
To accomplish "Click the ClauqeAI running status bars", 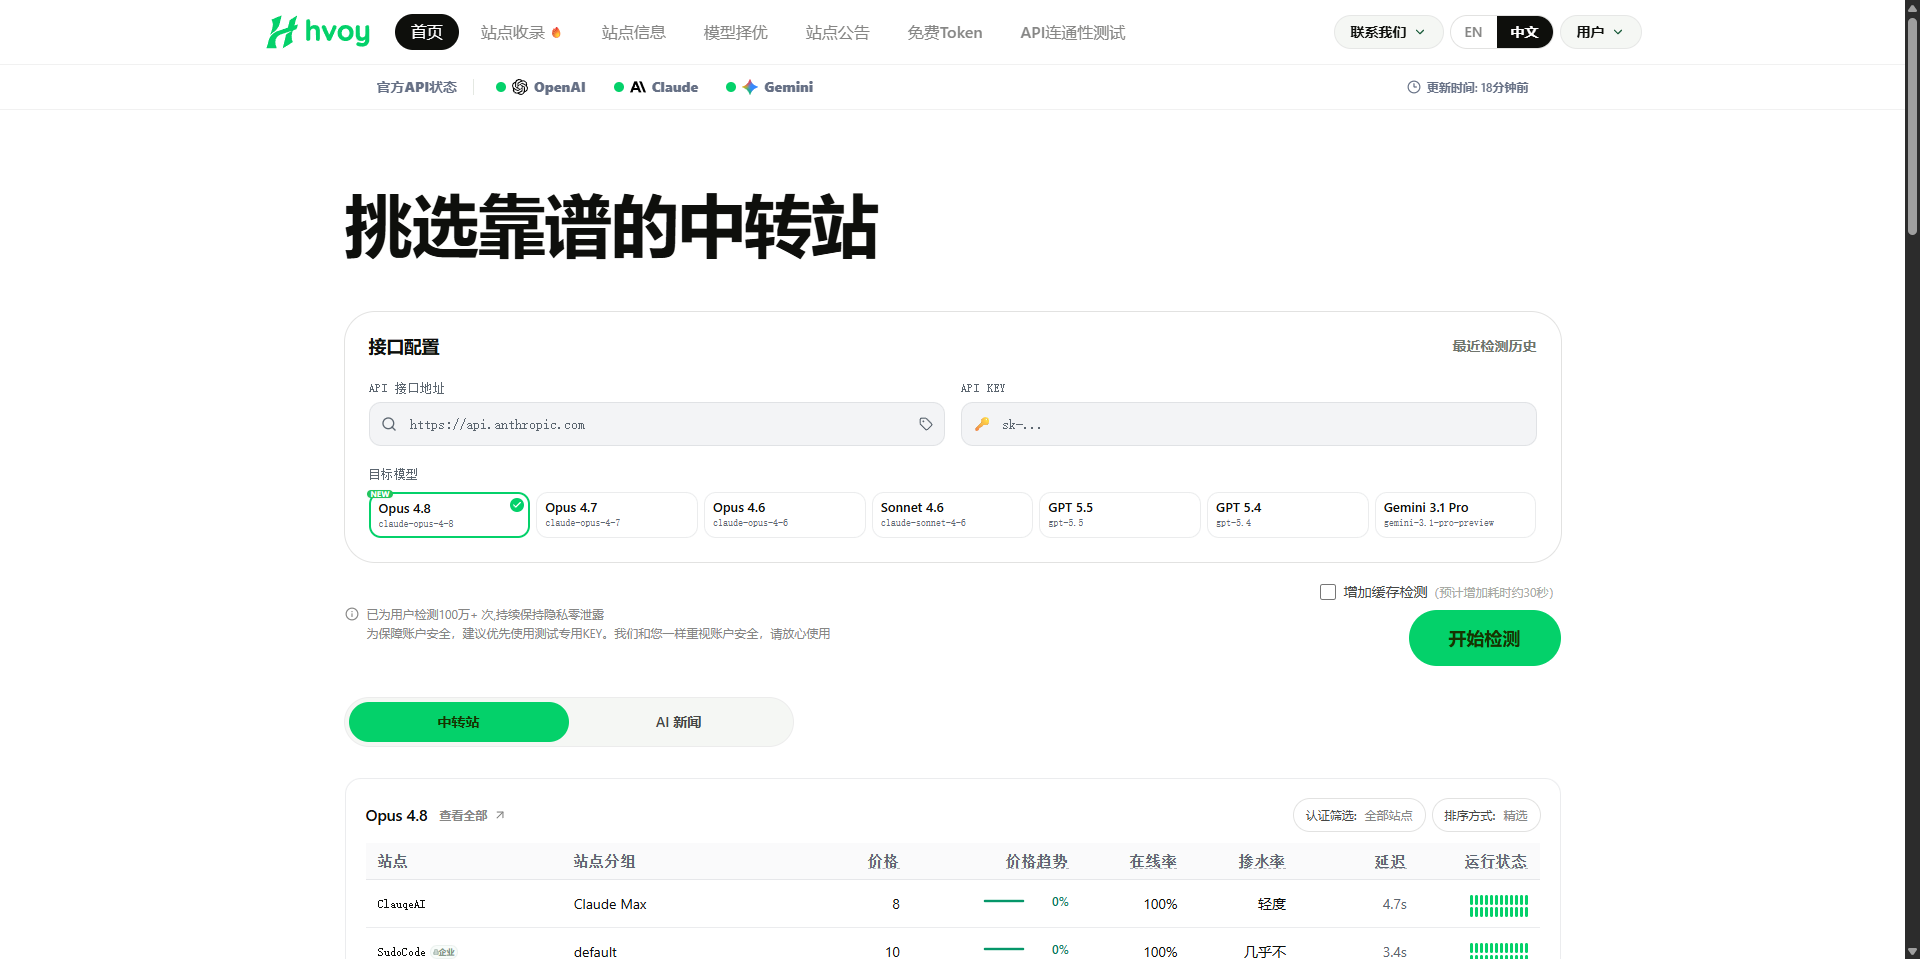I will point(1498,905).
